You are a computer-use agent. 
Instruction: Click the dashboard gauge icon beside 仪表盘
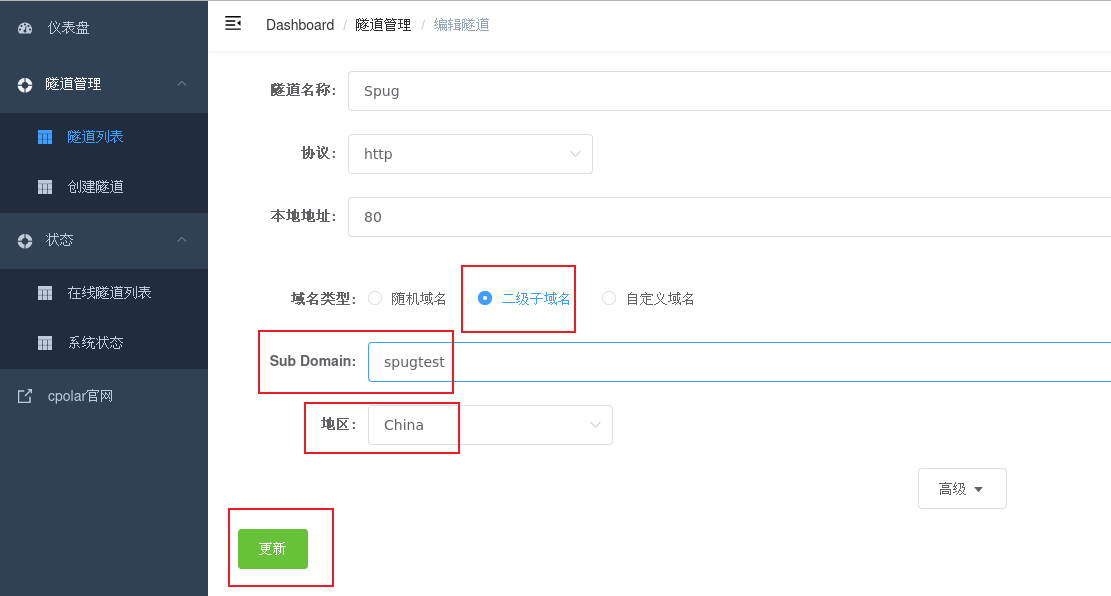pos(25,28)
